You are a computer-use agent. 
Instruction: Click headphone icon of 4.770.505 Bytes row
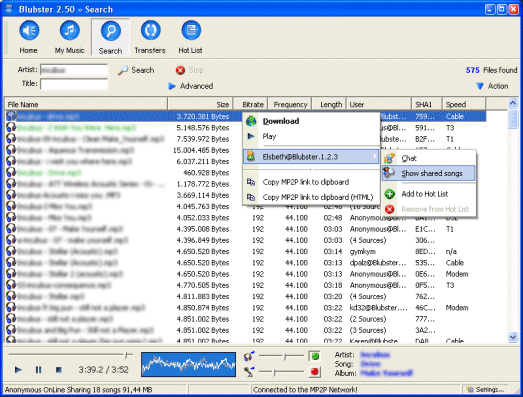(x=11, y=285)
